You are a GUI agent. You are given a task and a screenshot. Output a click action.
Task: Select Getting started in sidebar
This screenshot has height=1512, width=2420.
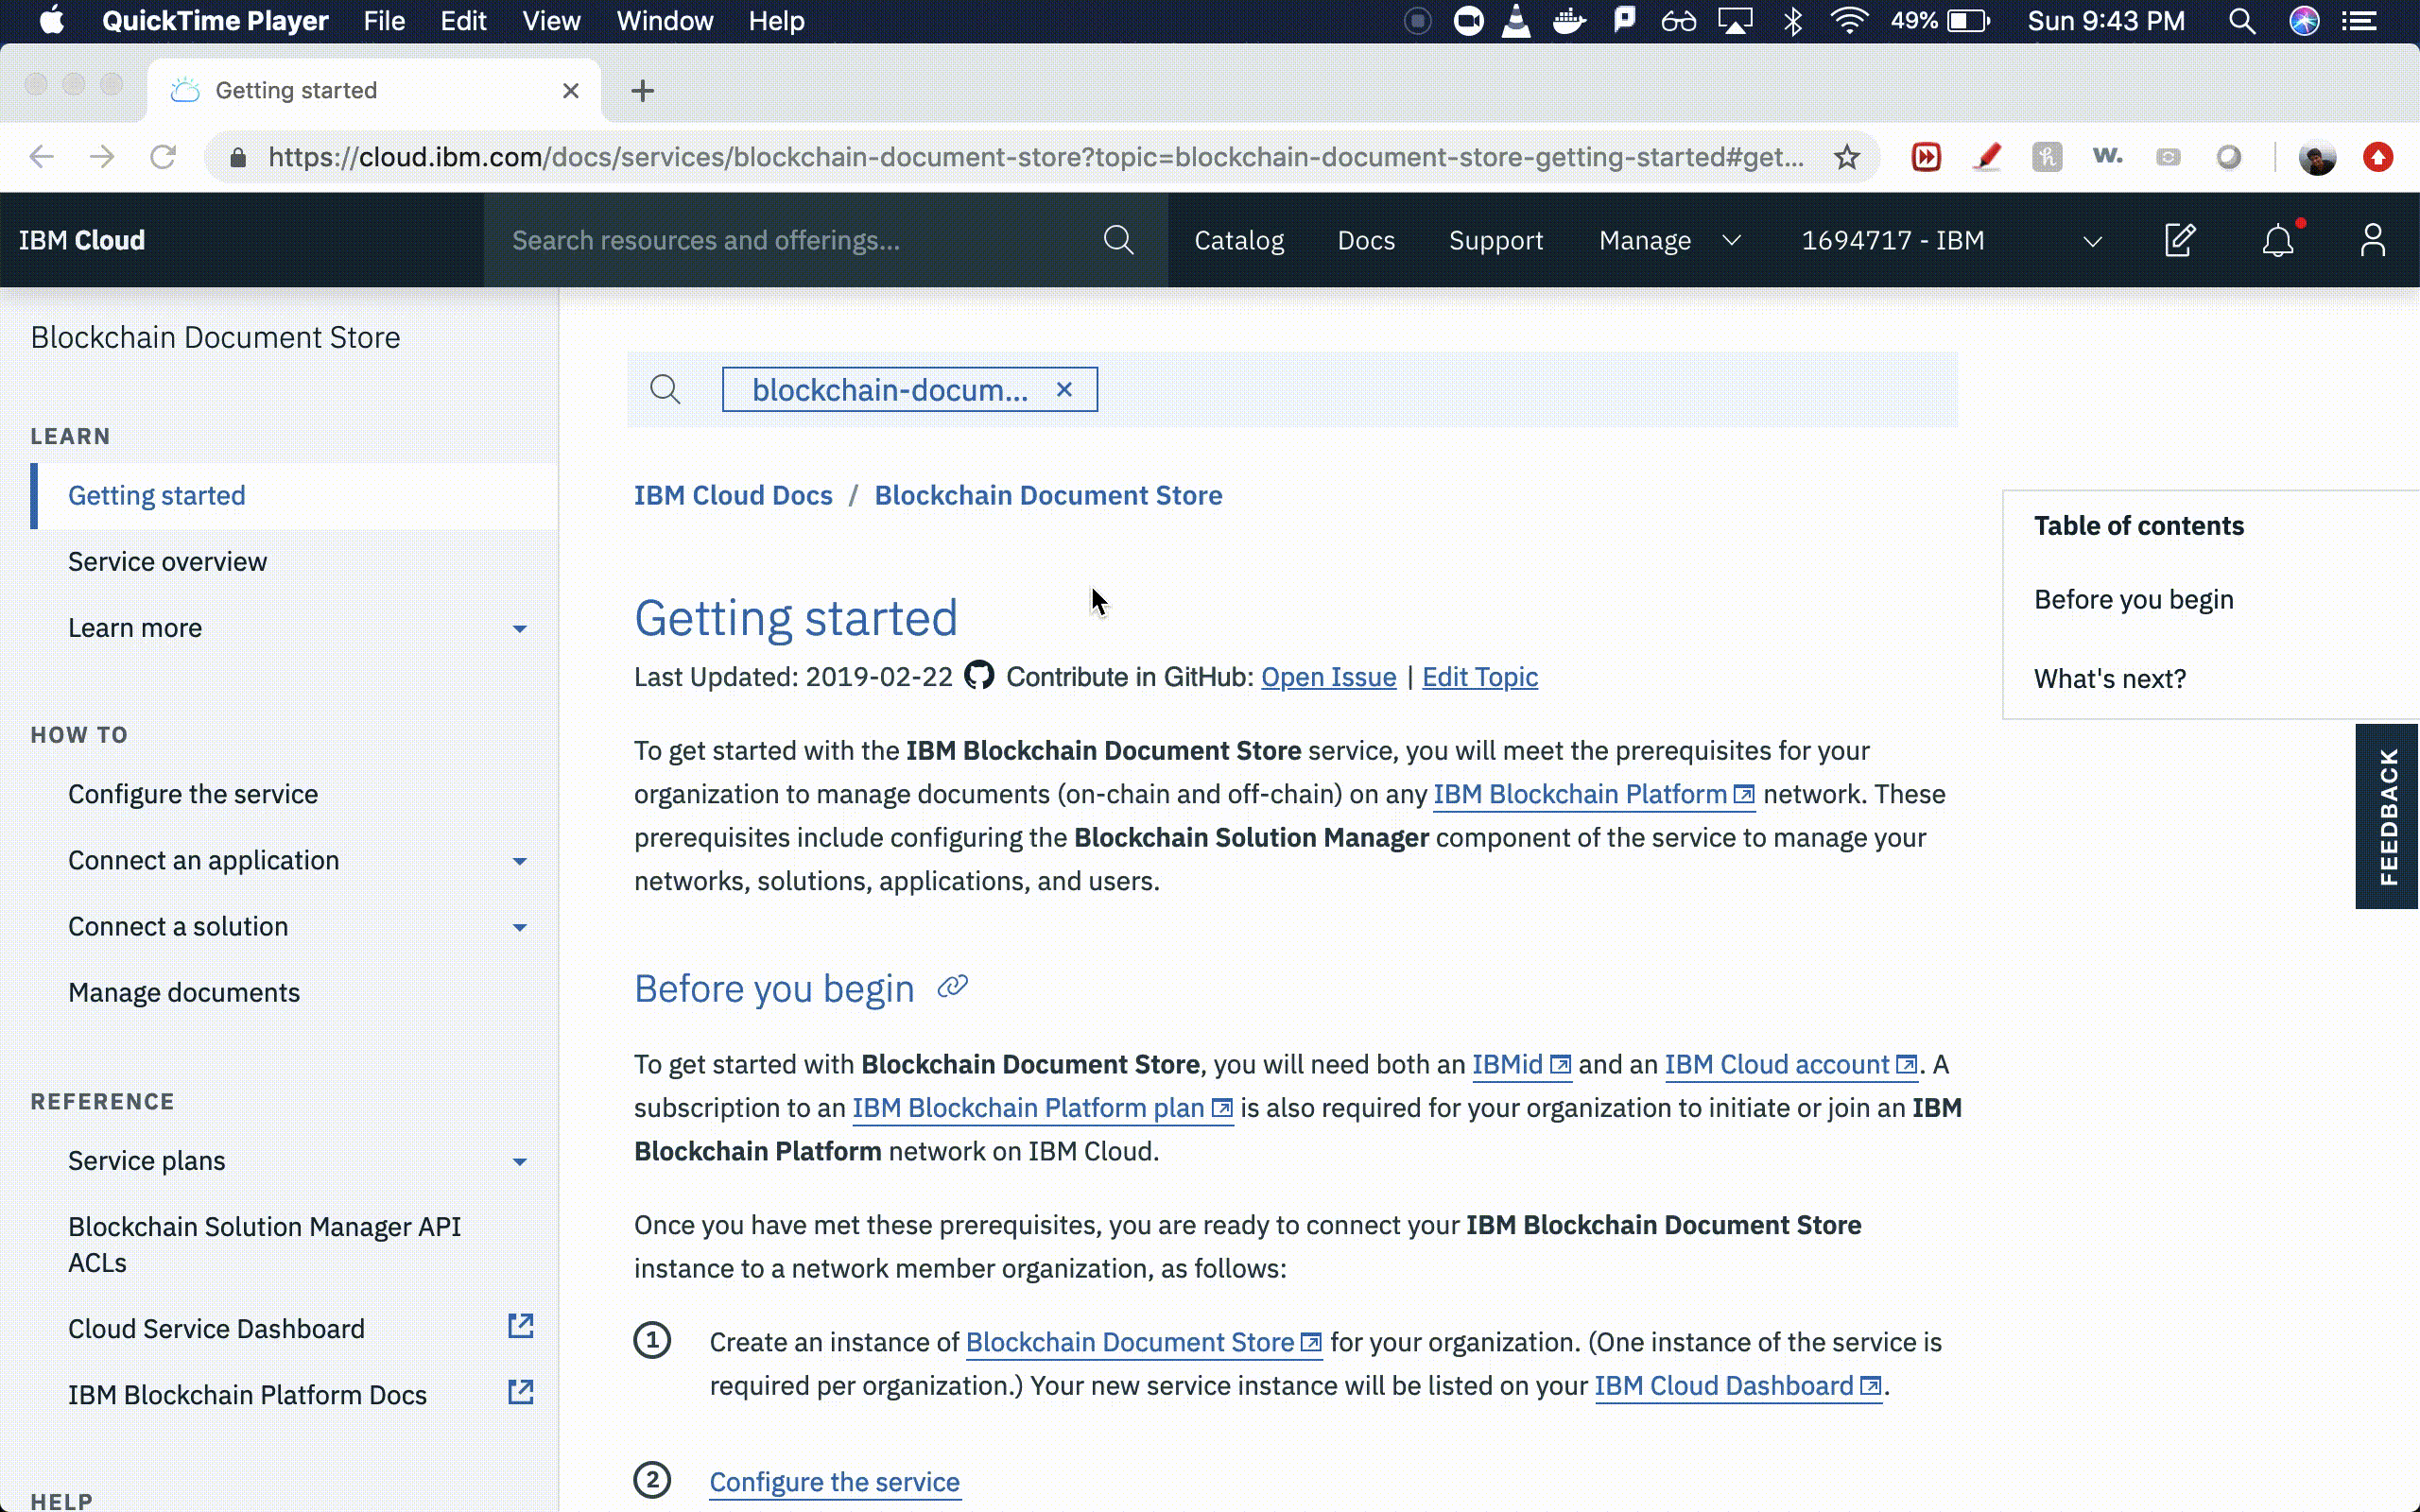(157, 495)
